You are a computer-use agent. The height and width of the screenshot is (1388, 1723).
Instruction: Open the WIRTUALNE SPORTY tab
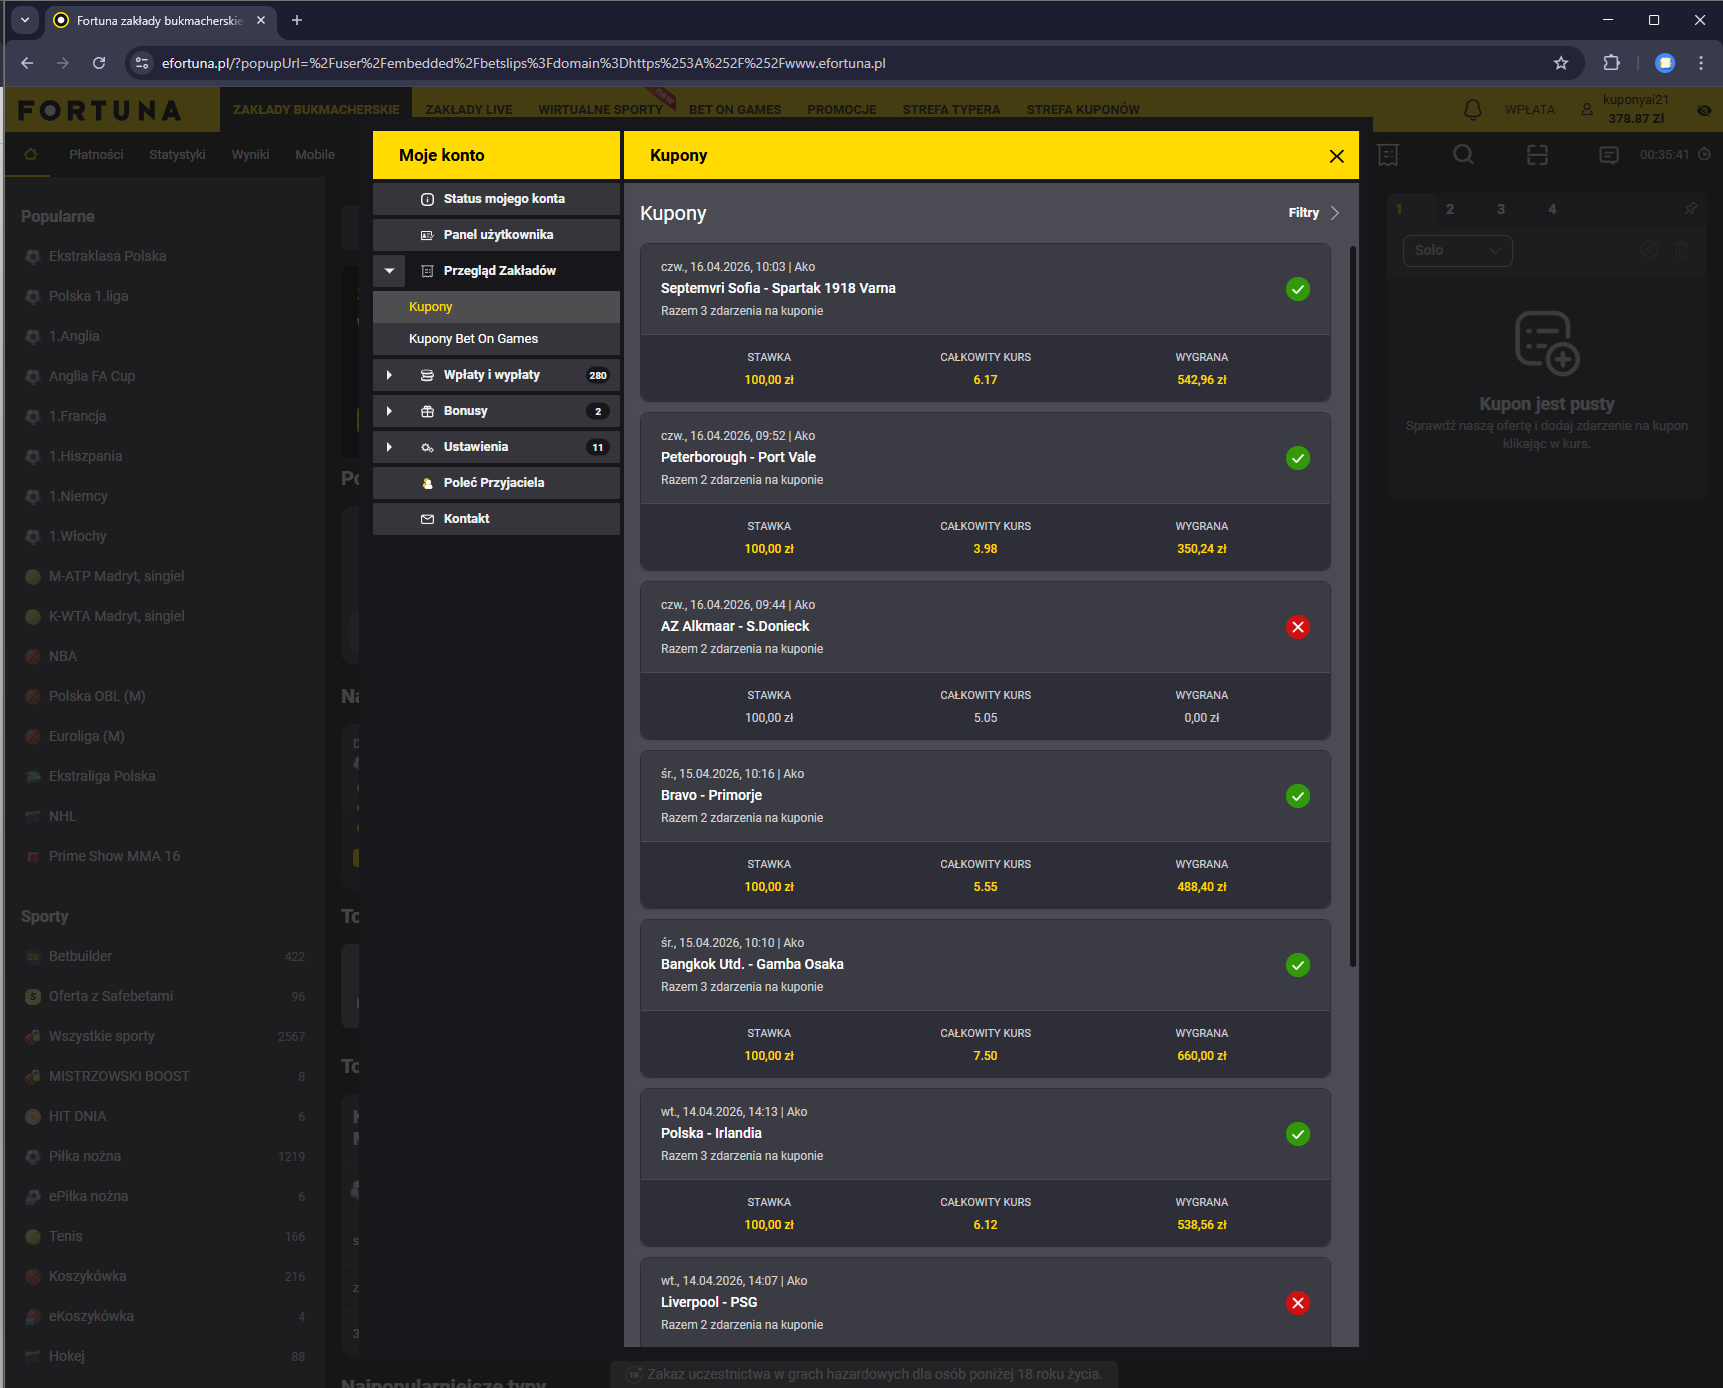tap(600, 110)
